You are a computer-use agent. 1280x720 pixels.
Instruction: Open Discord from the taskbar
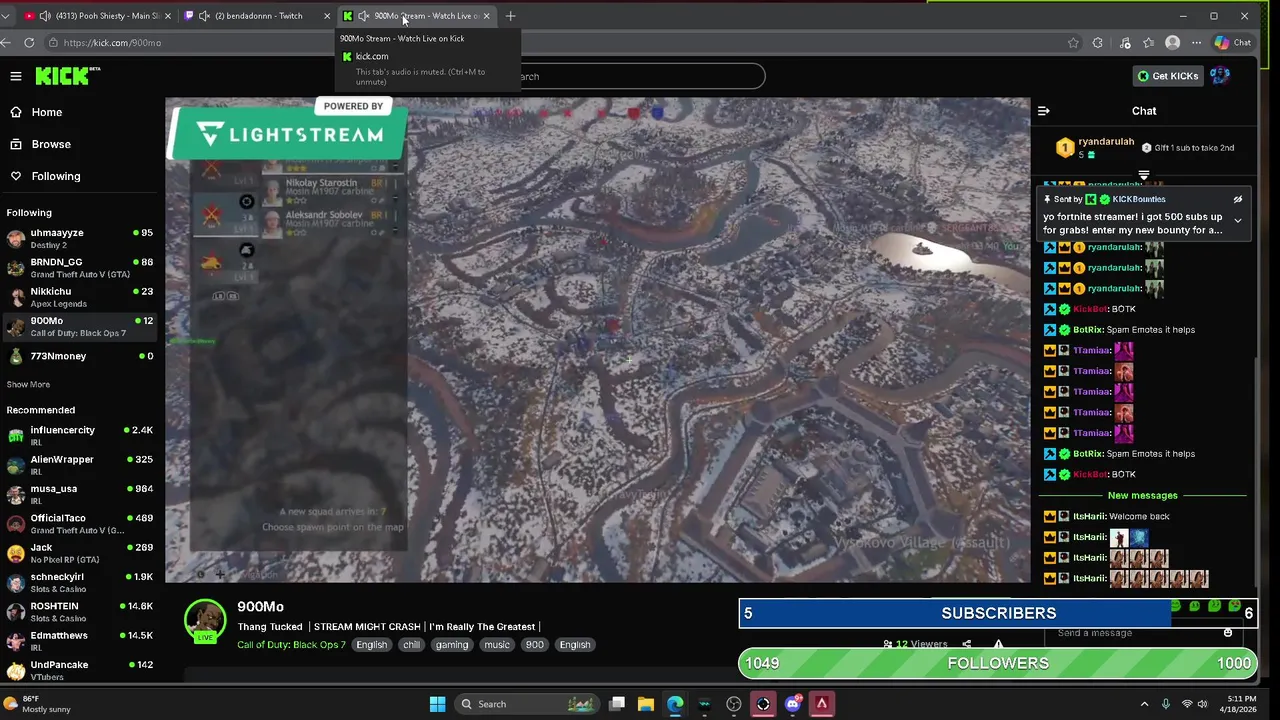(793, 704)
